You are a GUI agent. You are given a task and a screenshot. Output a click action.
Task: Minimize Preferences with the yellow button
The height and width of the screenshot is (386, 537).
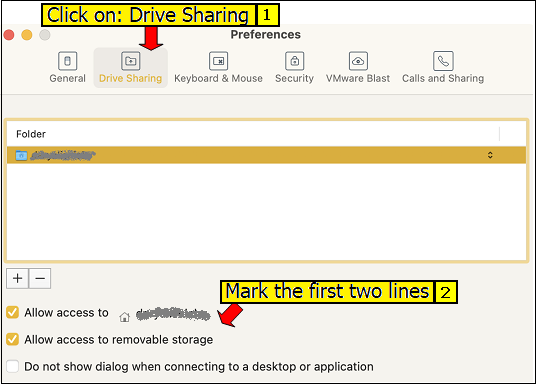[27, 35]
